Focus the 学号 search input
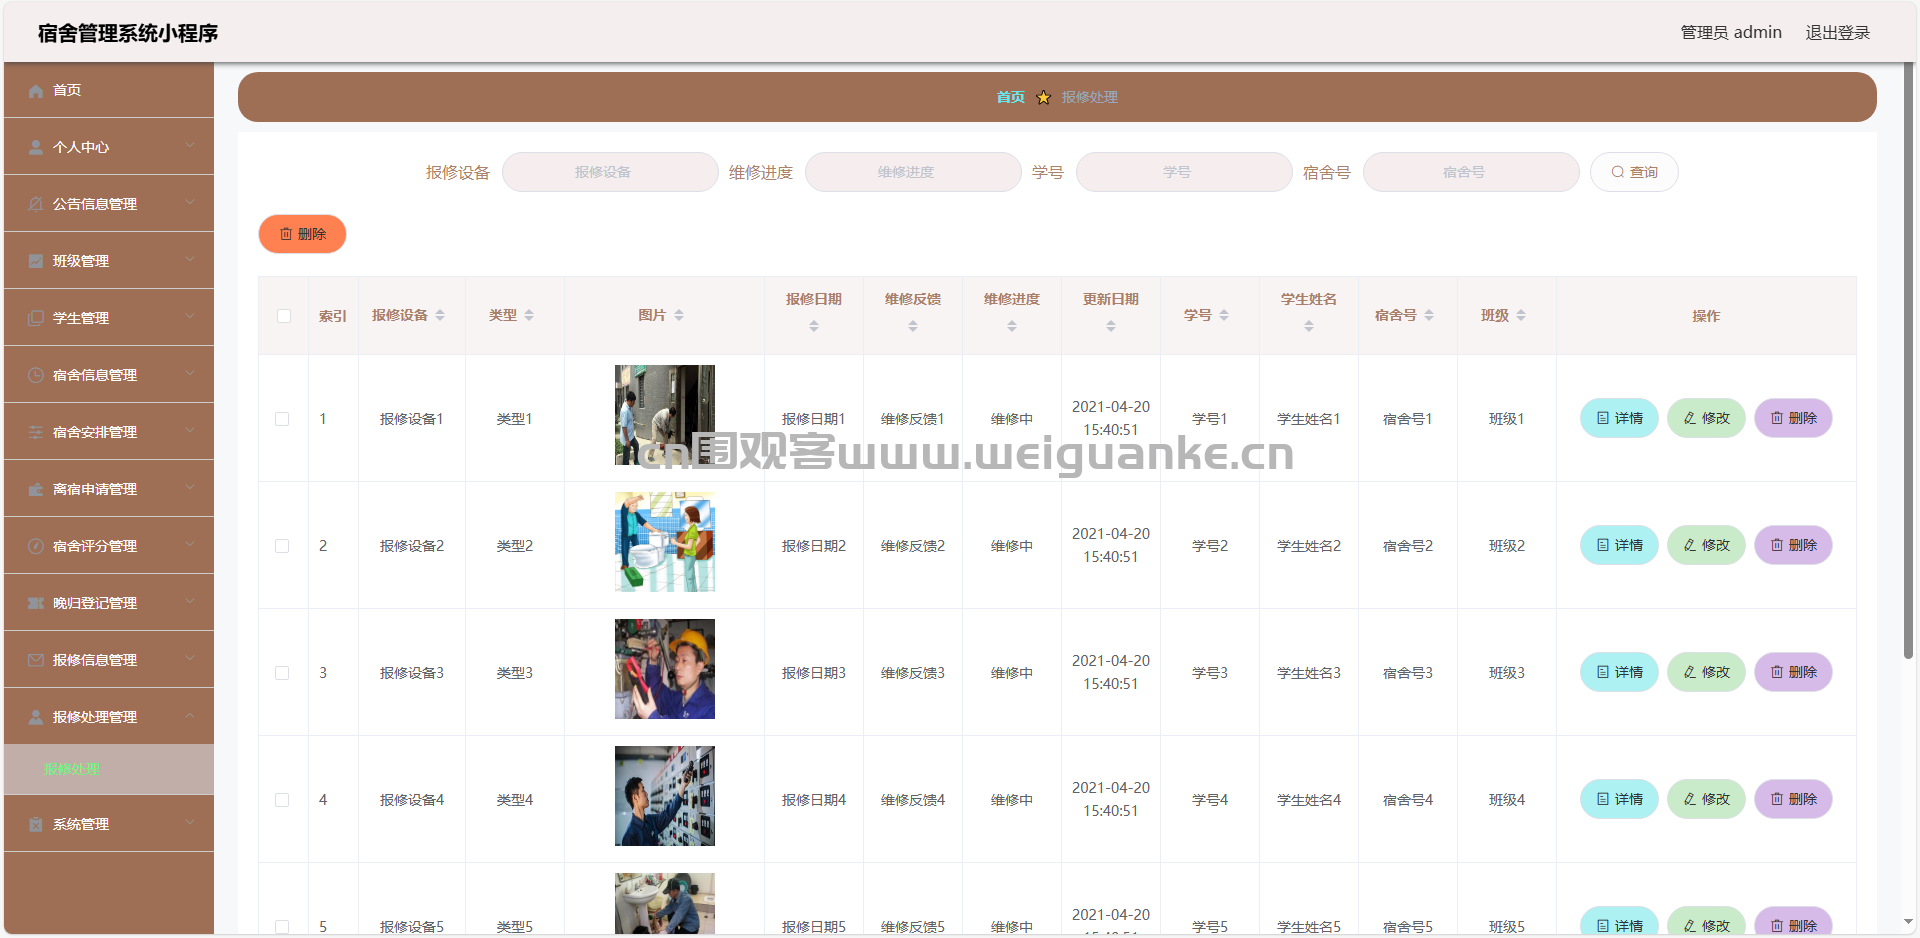Image resolution: width=1920 pixels, height=938 pixels. [1184, 172]
